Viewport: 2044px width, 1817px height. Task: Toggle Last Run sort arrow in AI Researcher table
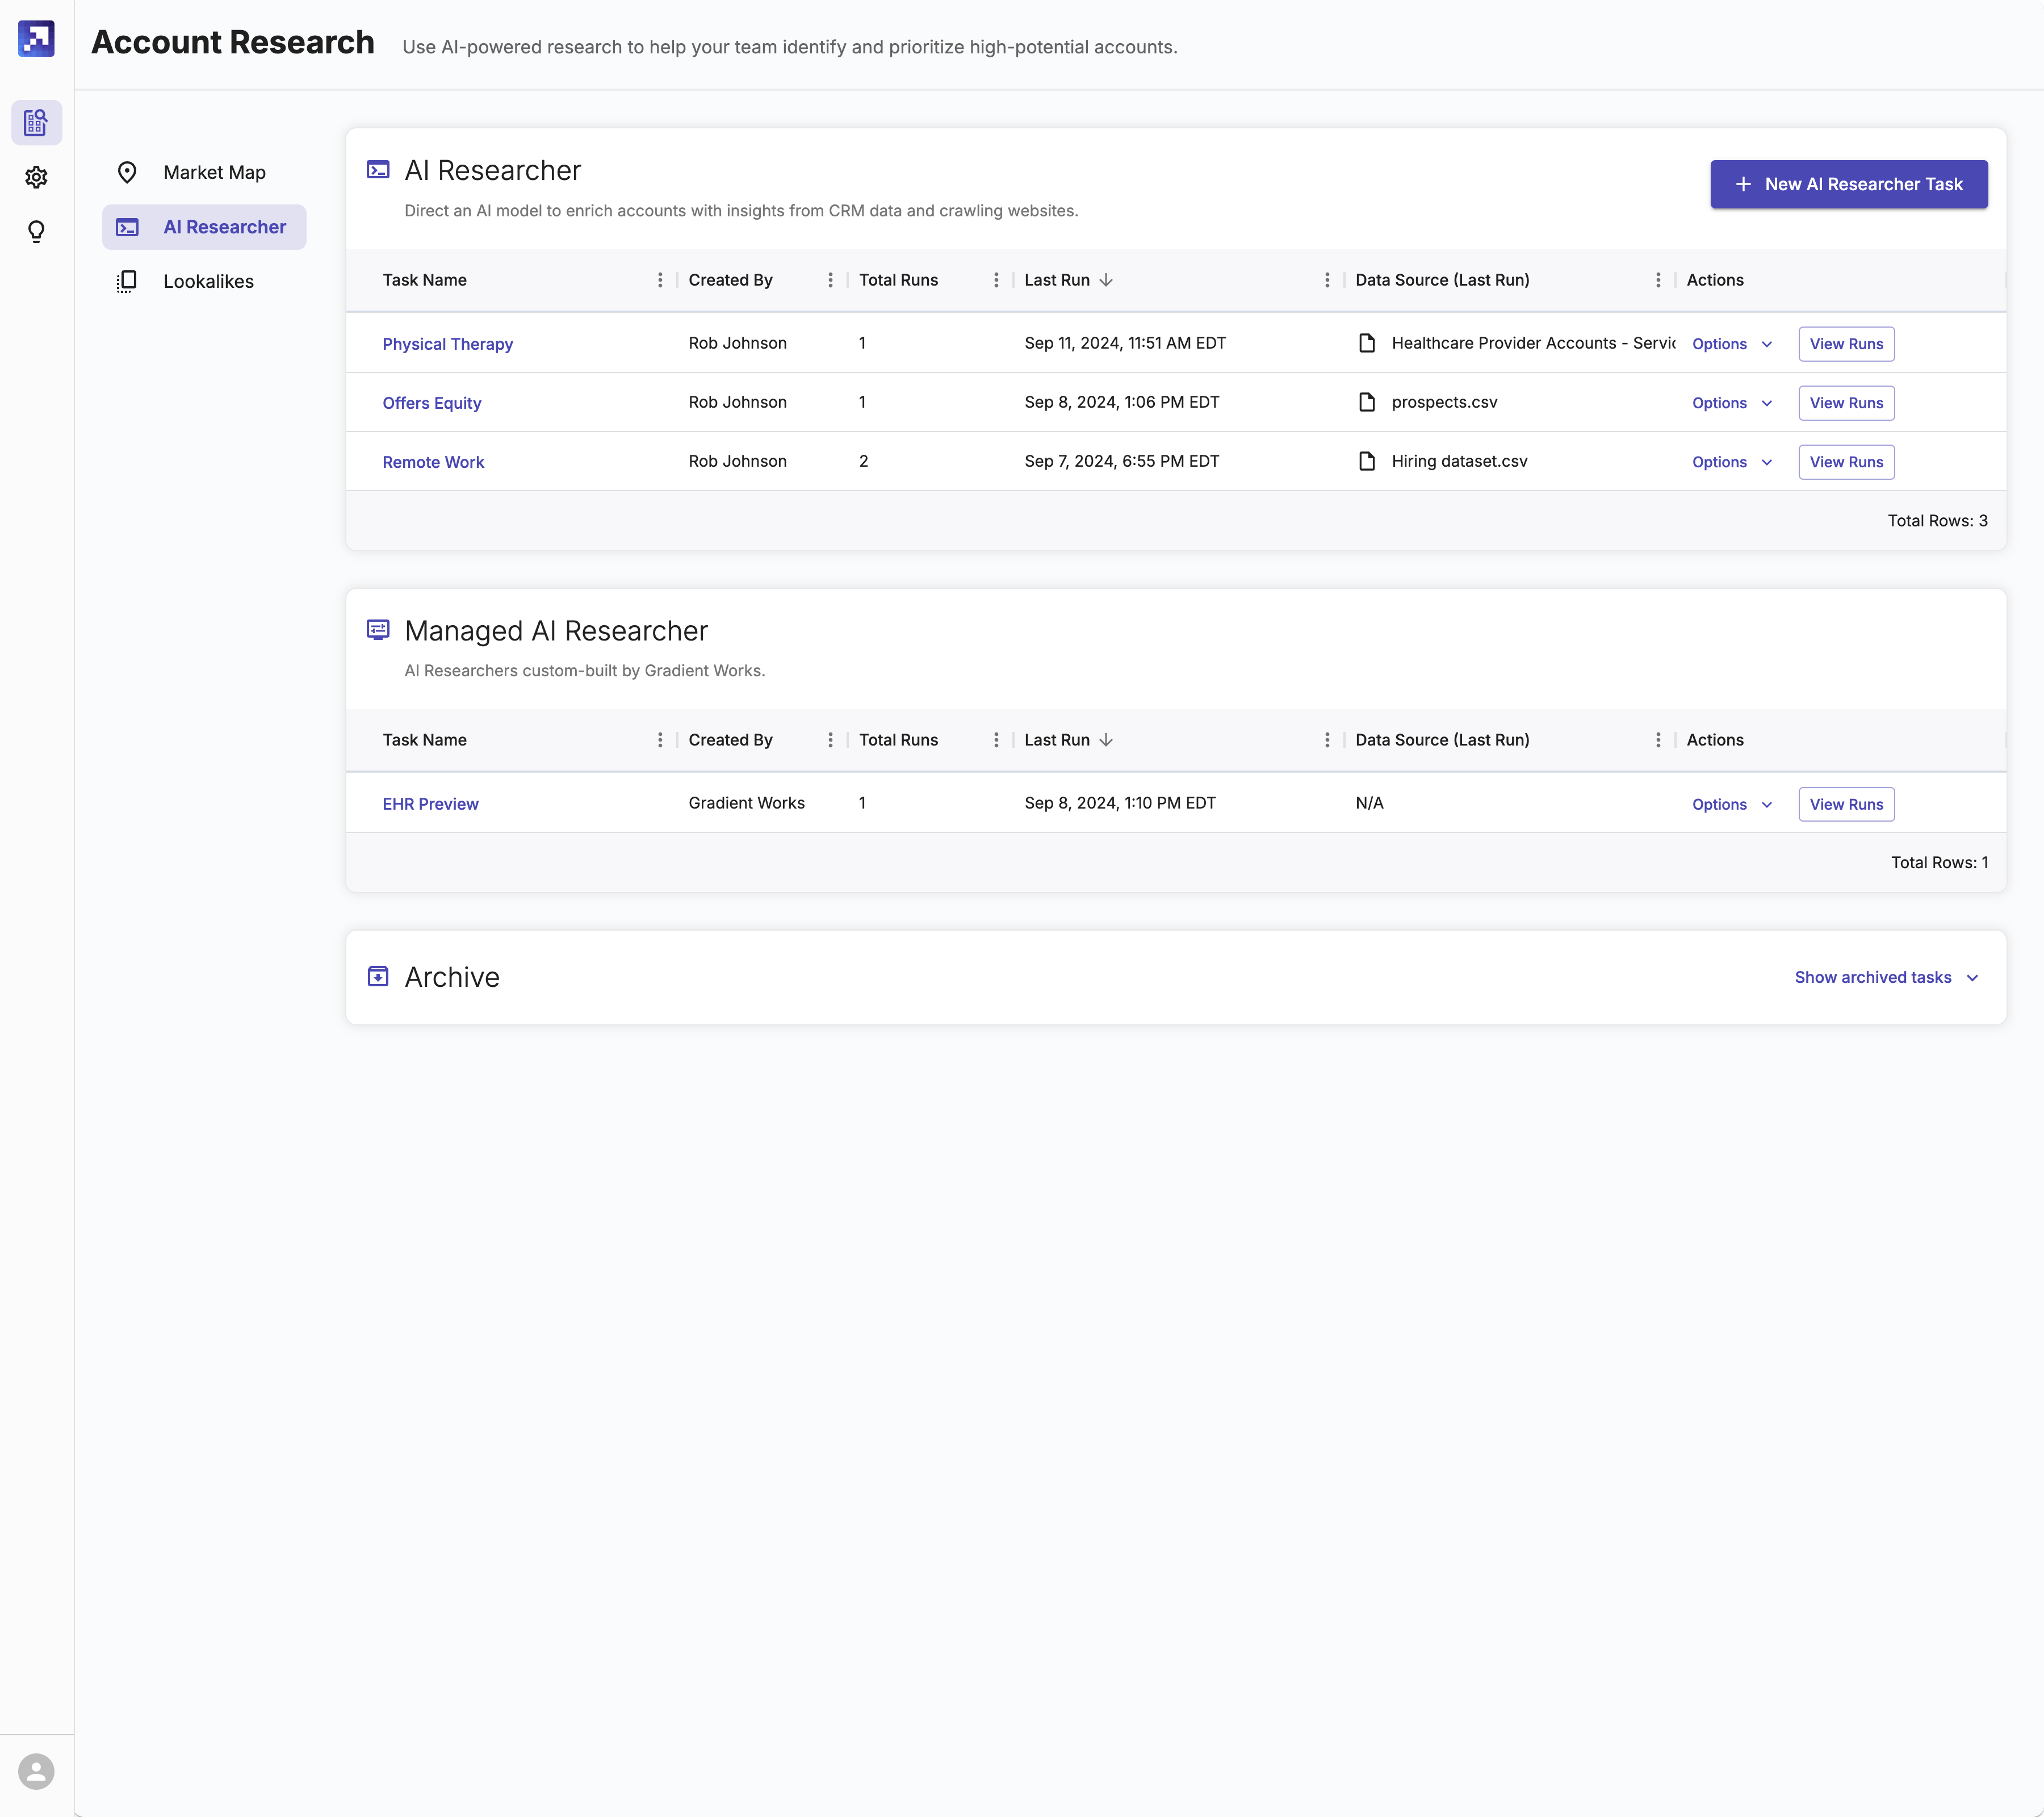1106,280
